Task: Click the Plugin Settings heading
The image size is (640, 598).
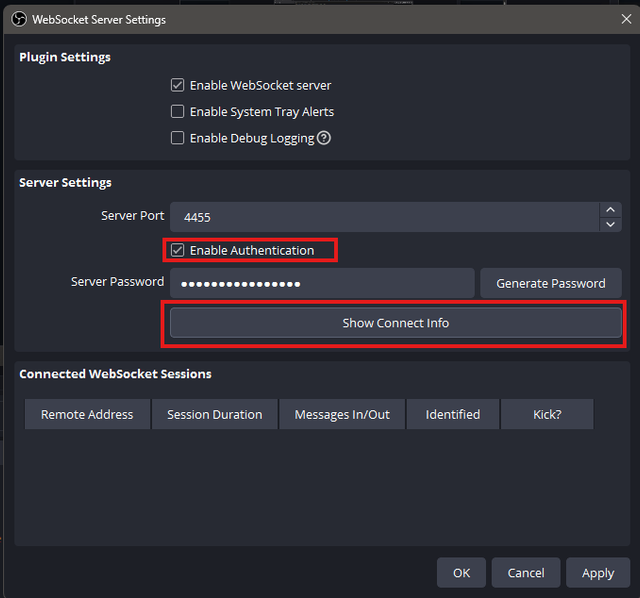Action: click(65, 57)
